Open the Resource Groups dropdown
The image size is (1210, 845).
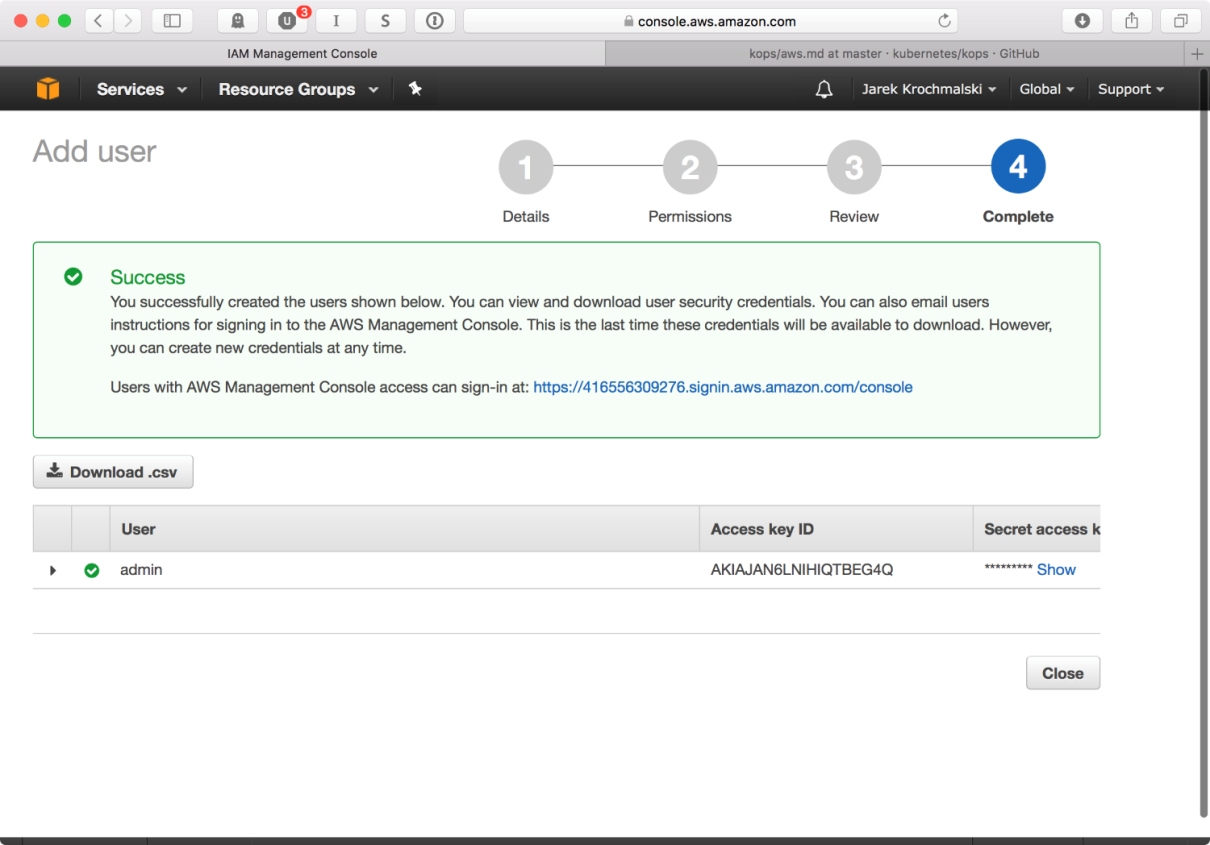coord(298,89)
